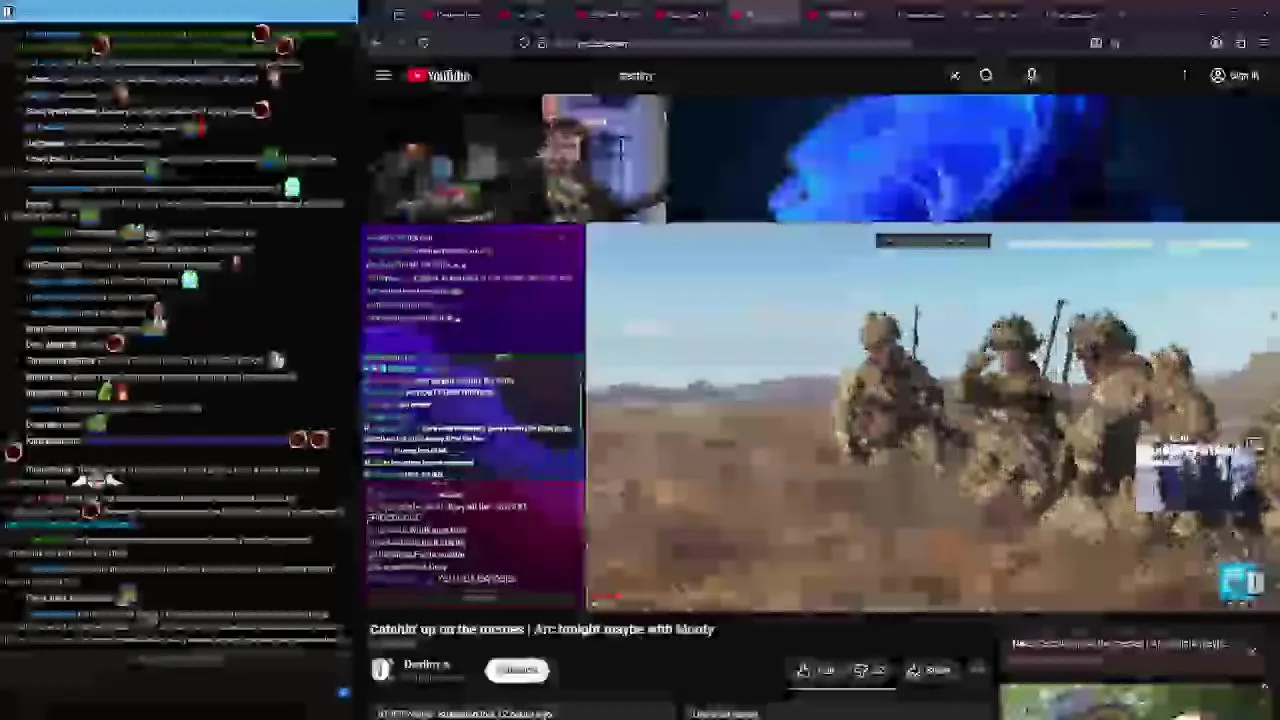Like the video with thumbs up
The height and width of the screenshot is (720, 1280).
(x=815, y=671)
